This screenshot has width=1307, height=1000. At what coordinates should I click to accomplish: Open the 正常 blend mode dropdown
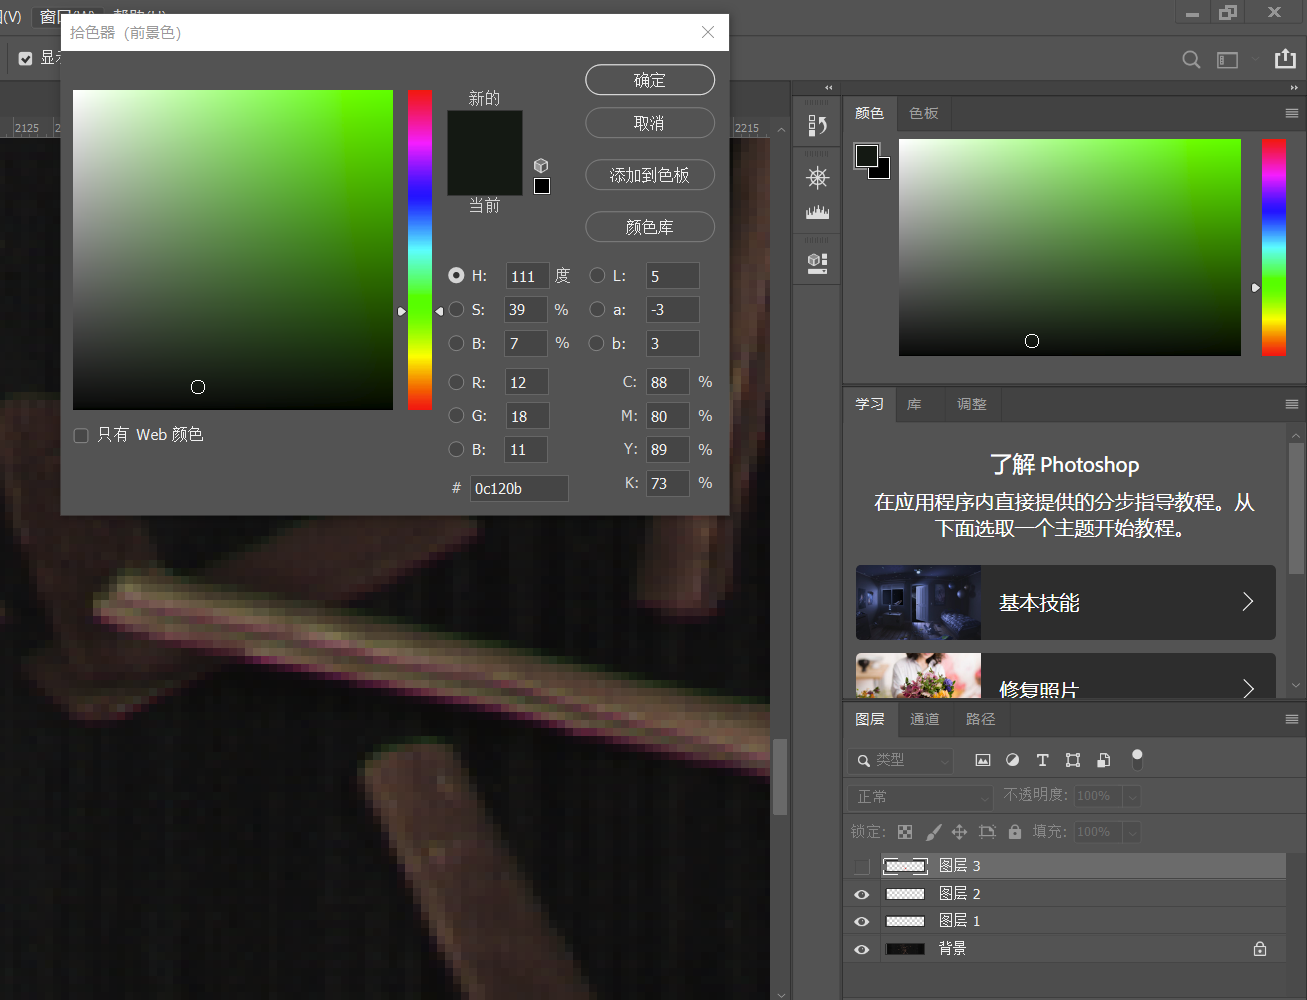(x=920, y=797)
